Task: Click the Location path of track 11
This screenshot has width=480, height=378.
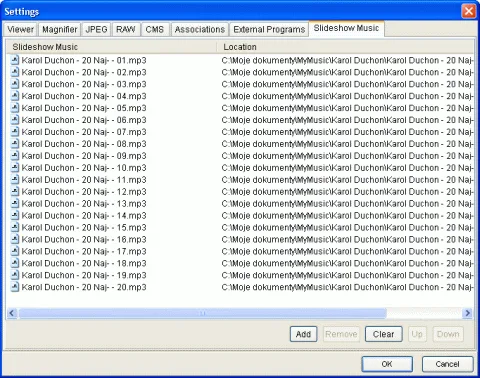Action: pyautogui.click(x=347, y=180)
